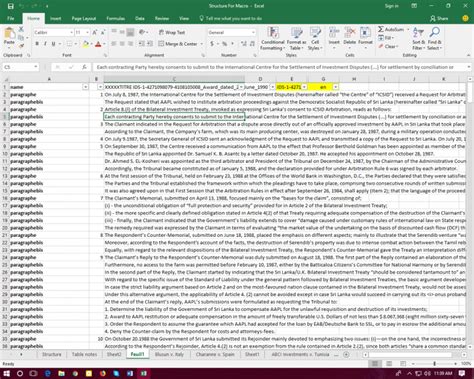Open Word from the taskbar
Screen dimensions: 474x379
coord(130,373)
